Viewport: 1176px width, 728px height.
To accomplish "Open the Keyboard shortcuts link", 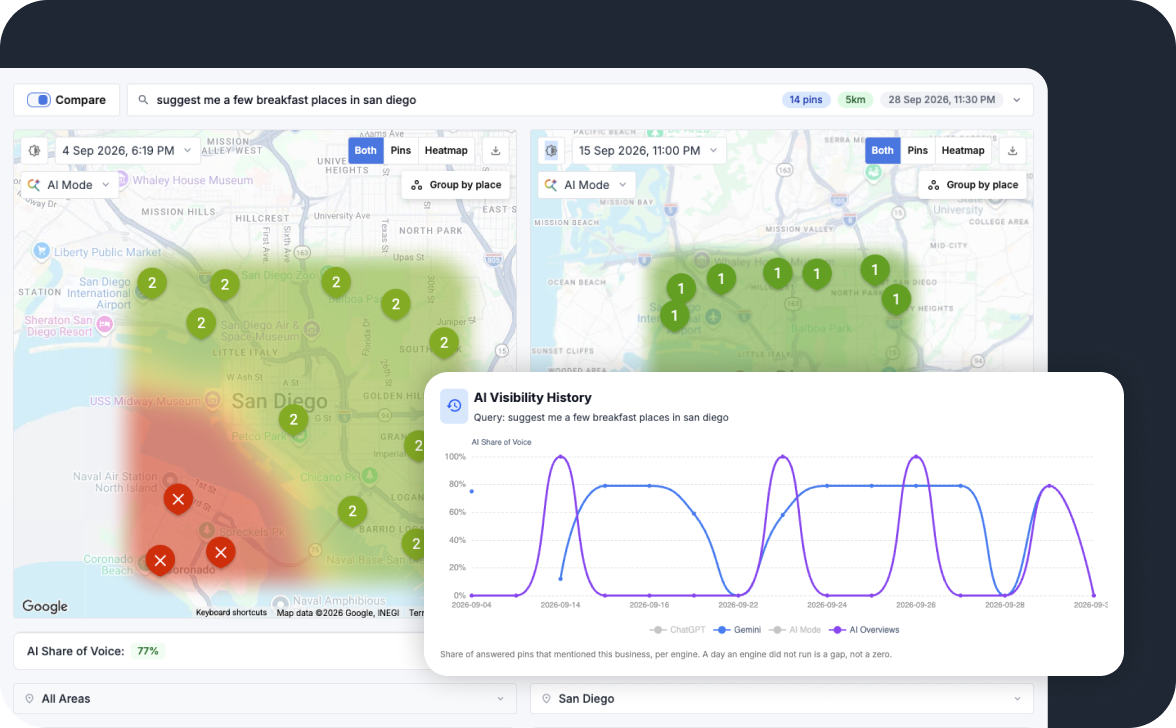I will (231, 613).
